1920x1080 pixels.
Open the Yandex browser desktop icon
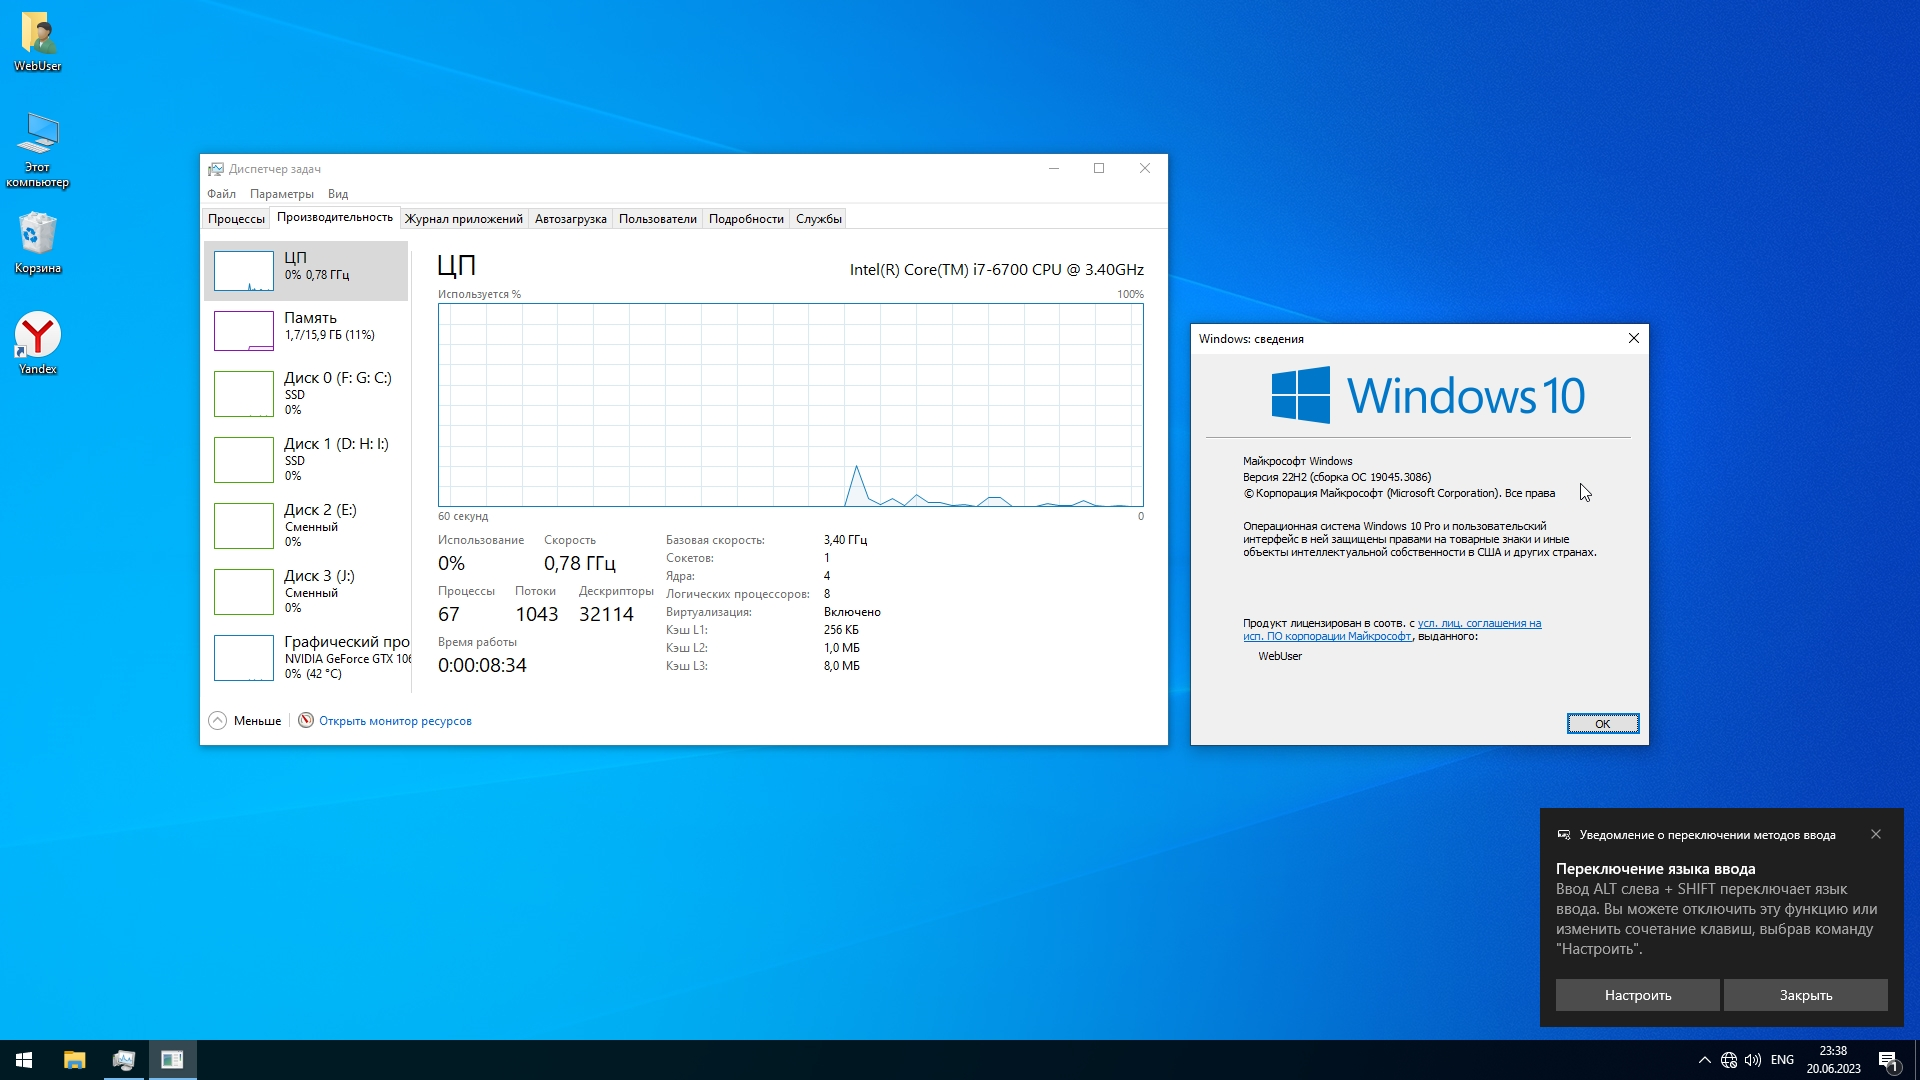tap(37, 338)
